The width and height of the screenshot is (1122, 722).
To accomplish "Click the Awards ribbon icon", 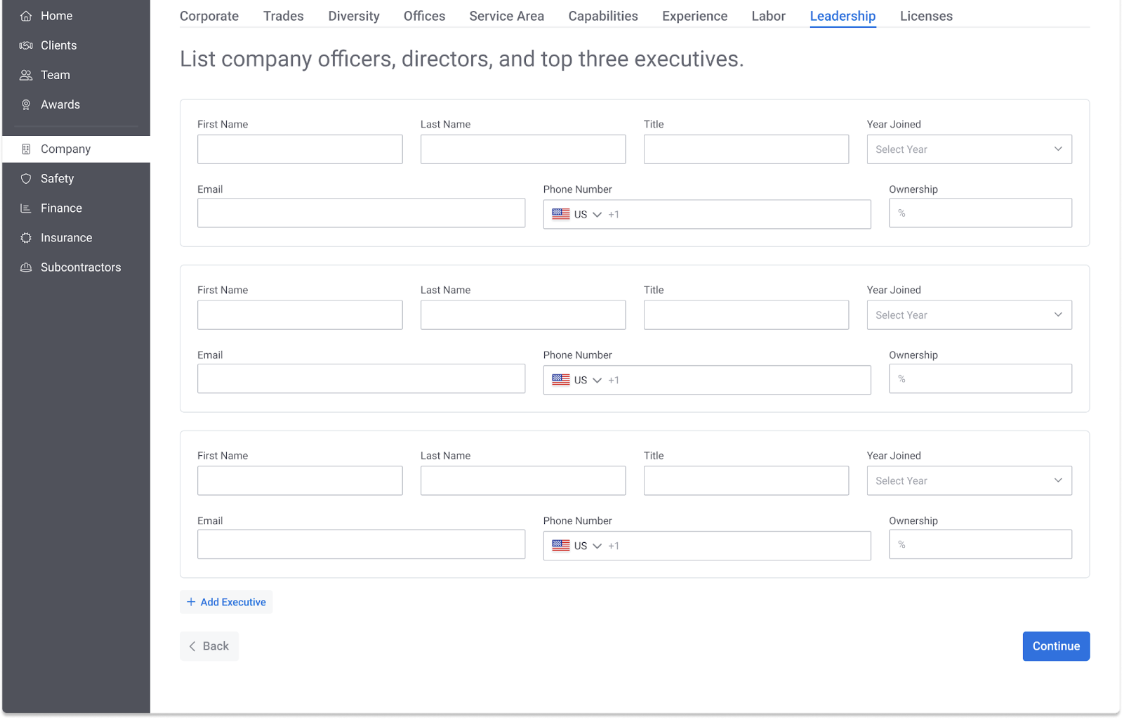I will pos(26,105).
